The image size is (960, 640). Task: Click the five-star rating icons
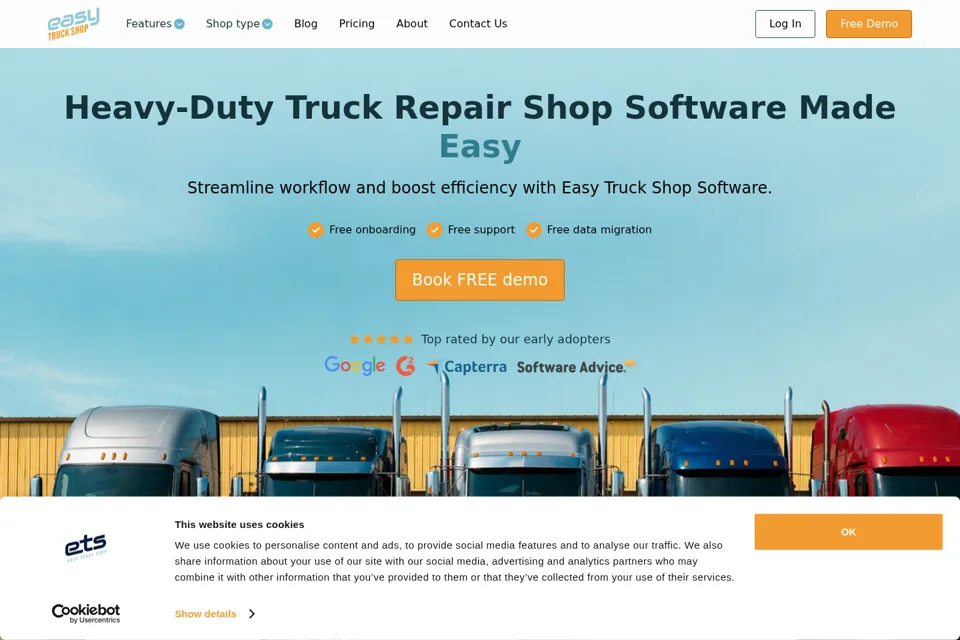381,339
